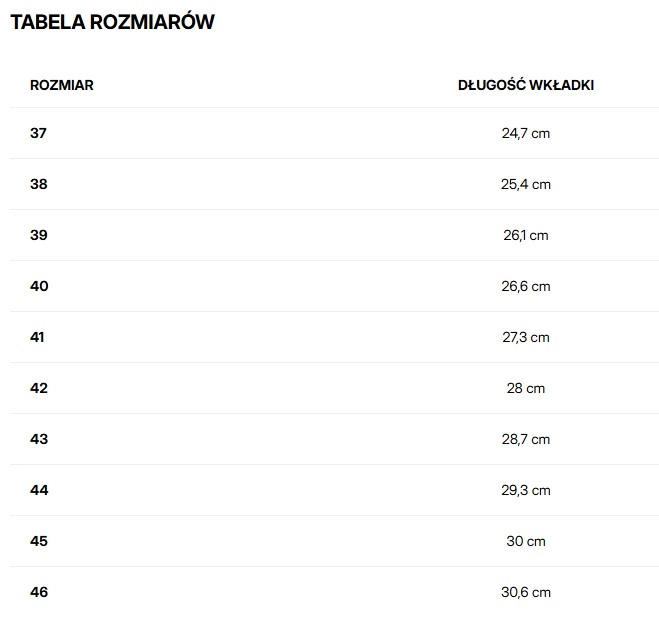This screenshot has height=618, width=659.
Task: Select the 27,3 cm insole length
Action: click(x=526, y=337)
